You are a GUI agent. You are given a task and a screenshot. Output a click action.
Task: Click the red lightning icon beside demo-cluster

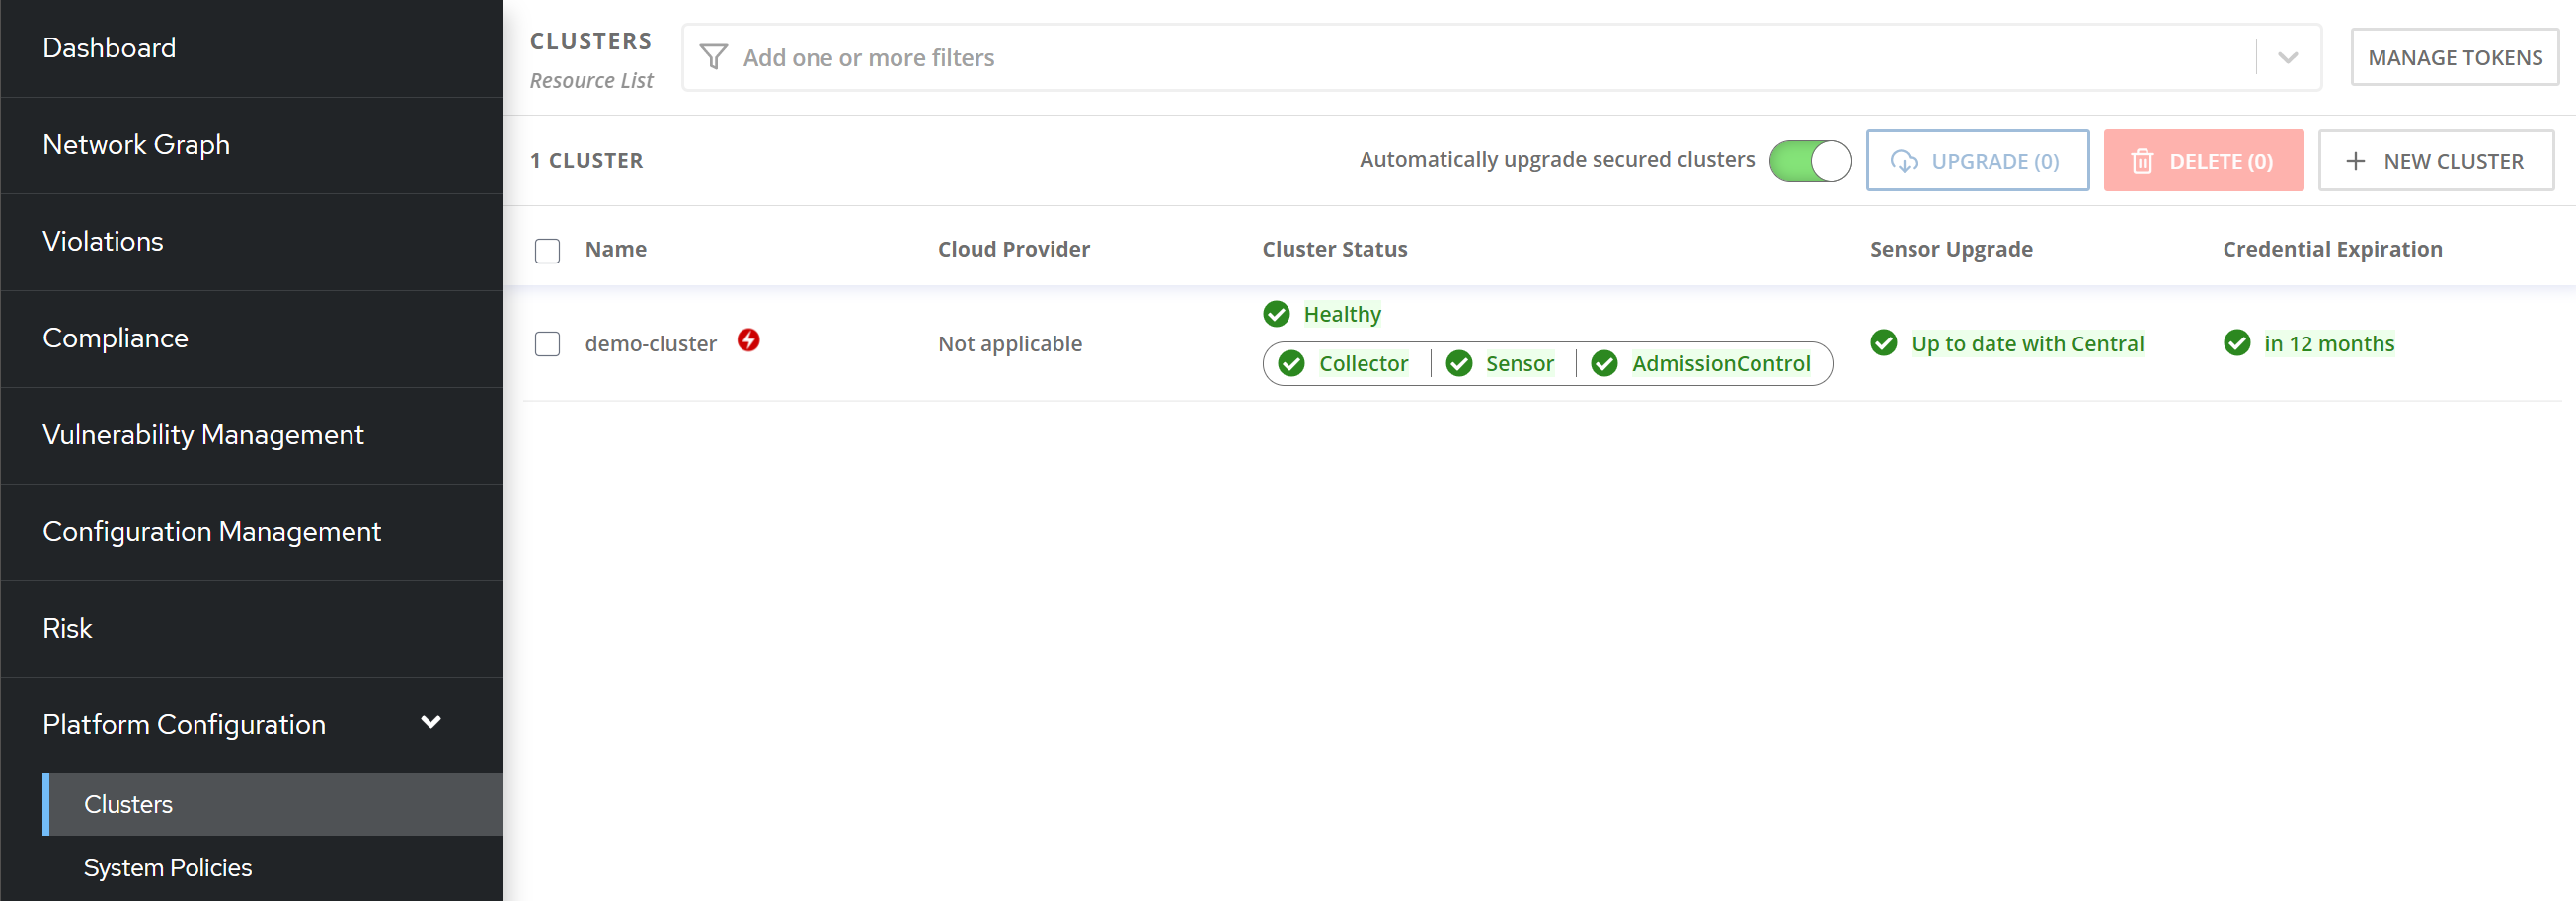coord(748,340)
